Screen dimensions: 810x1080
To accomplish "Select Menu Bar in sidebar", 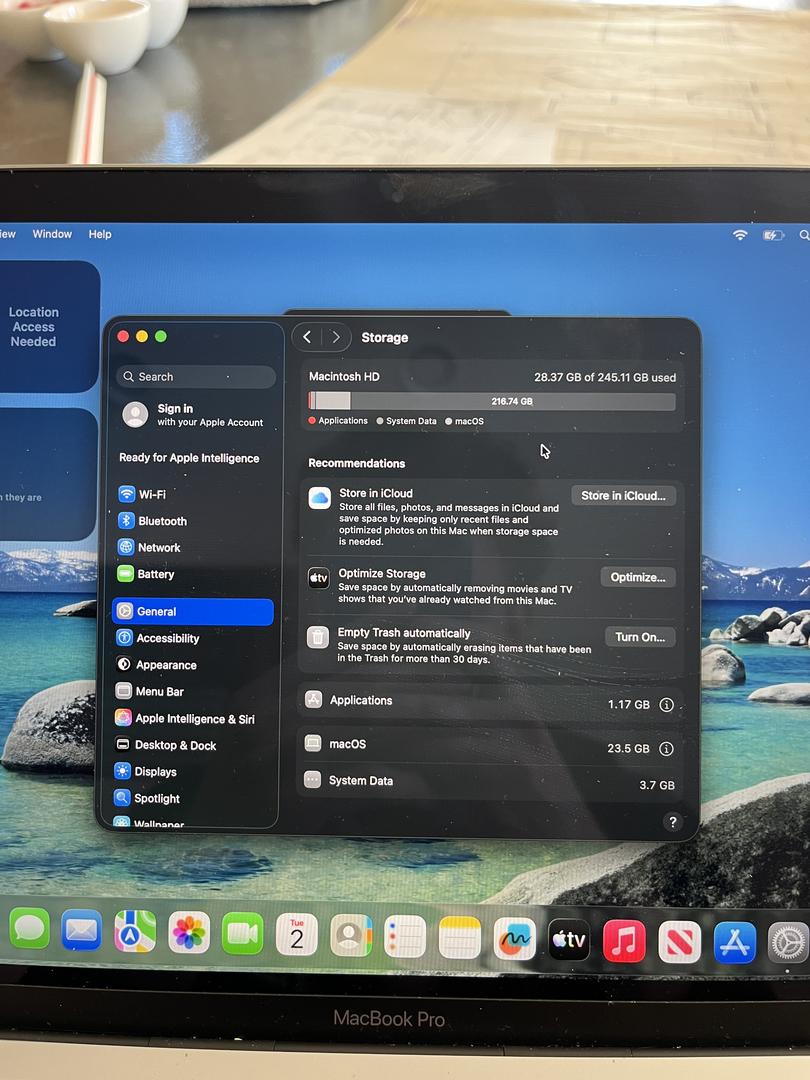I will point(194,692).
